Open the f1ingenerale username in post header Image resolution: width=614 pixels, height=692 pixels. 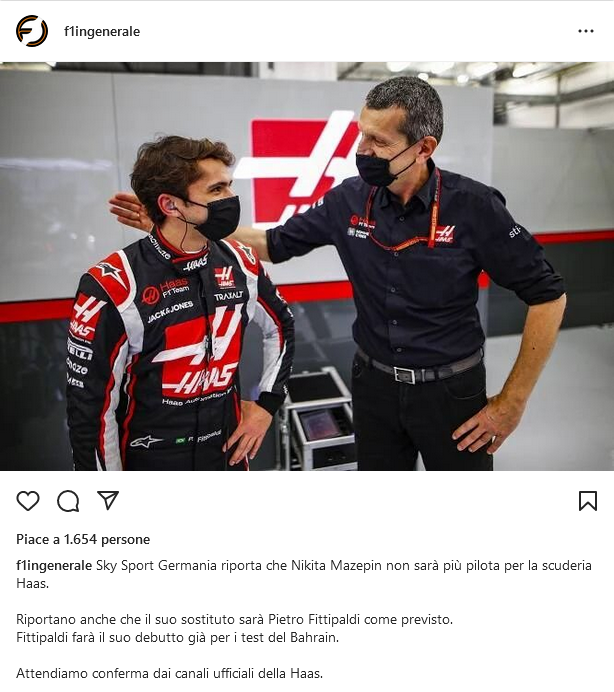pyautogui.click(x=102, y=31)
